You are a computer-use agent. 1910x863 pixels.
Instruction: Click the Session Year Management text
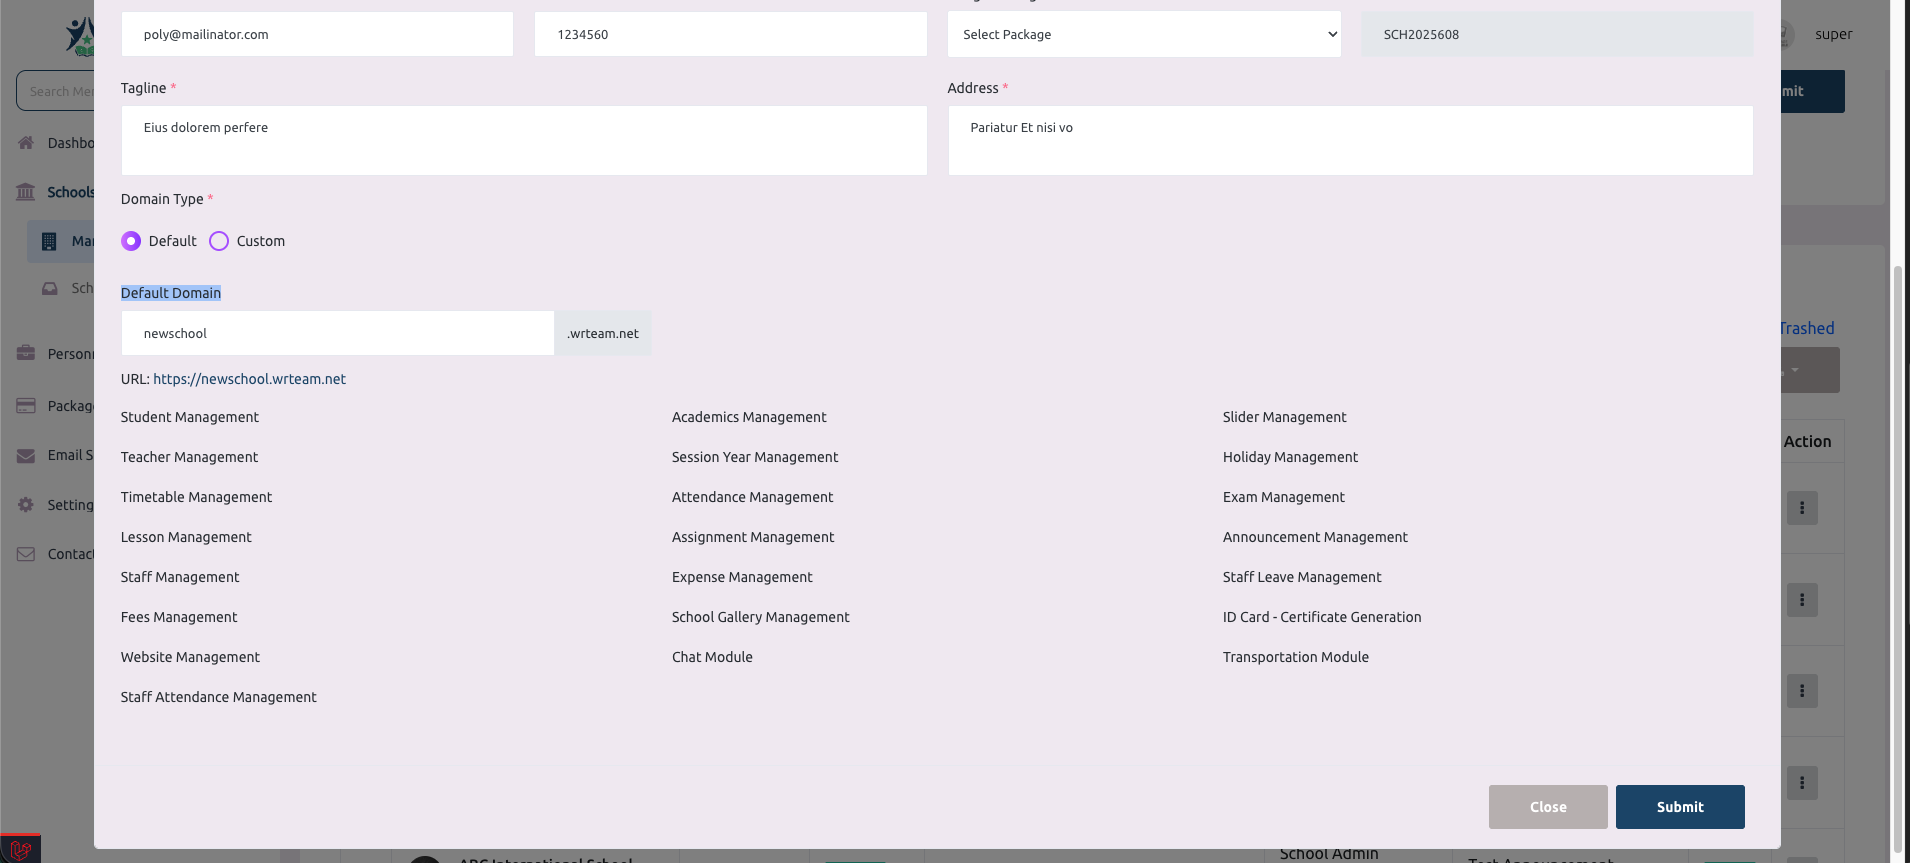coord(755,457)
